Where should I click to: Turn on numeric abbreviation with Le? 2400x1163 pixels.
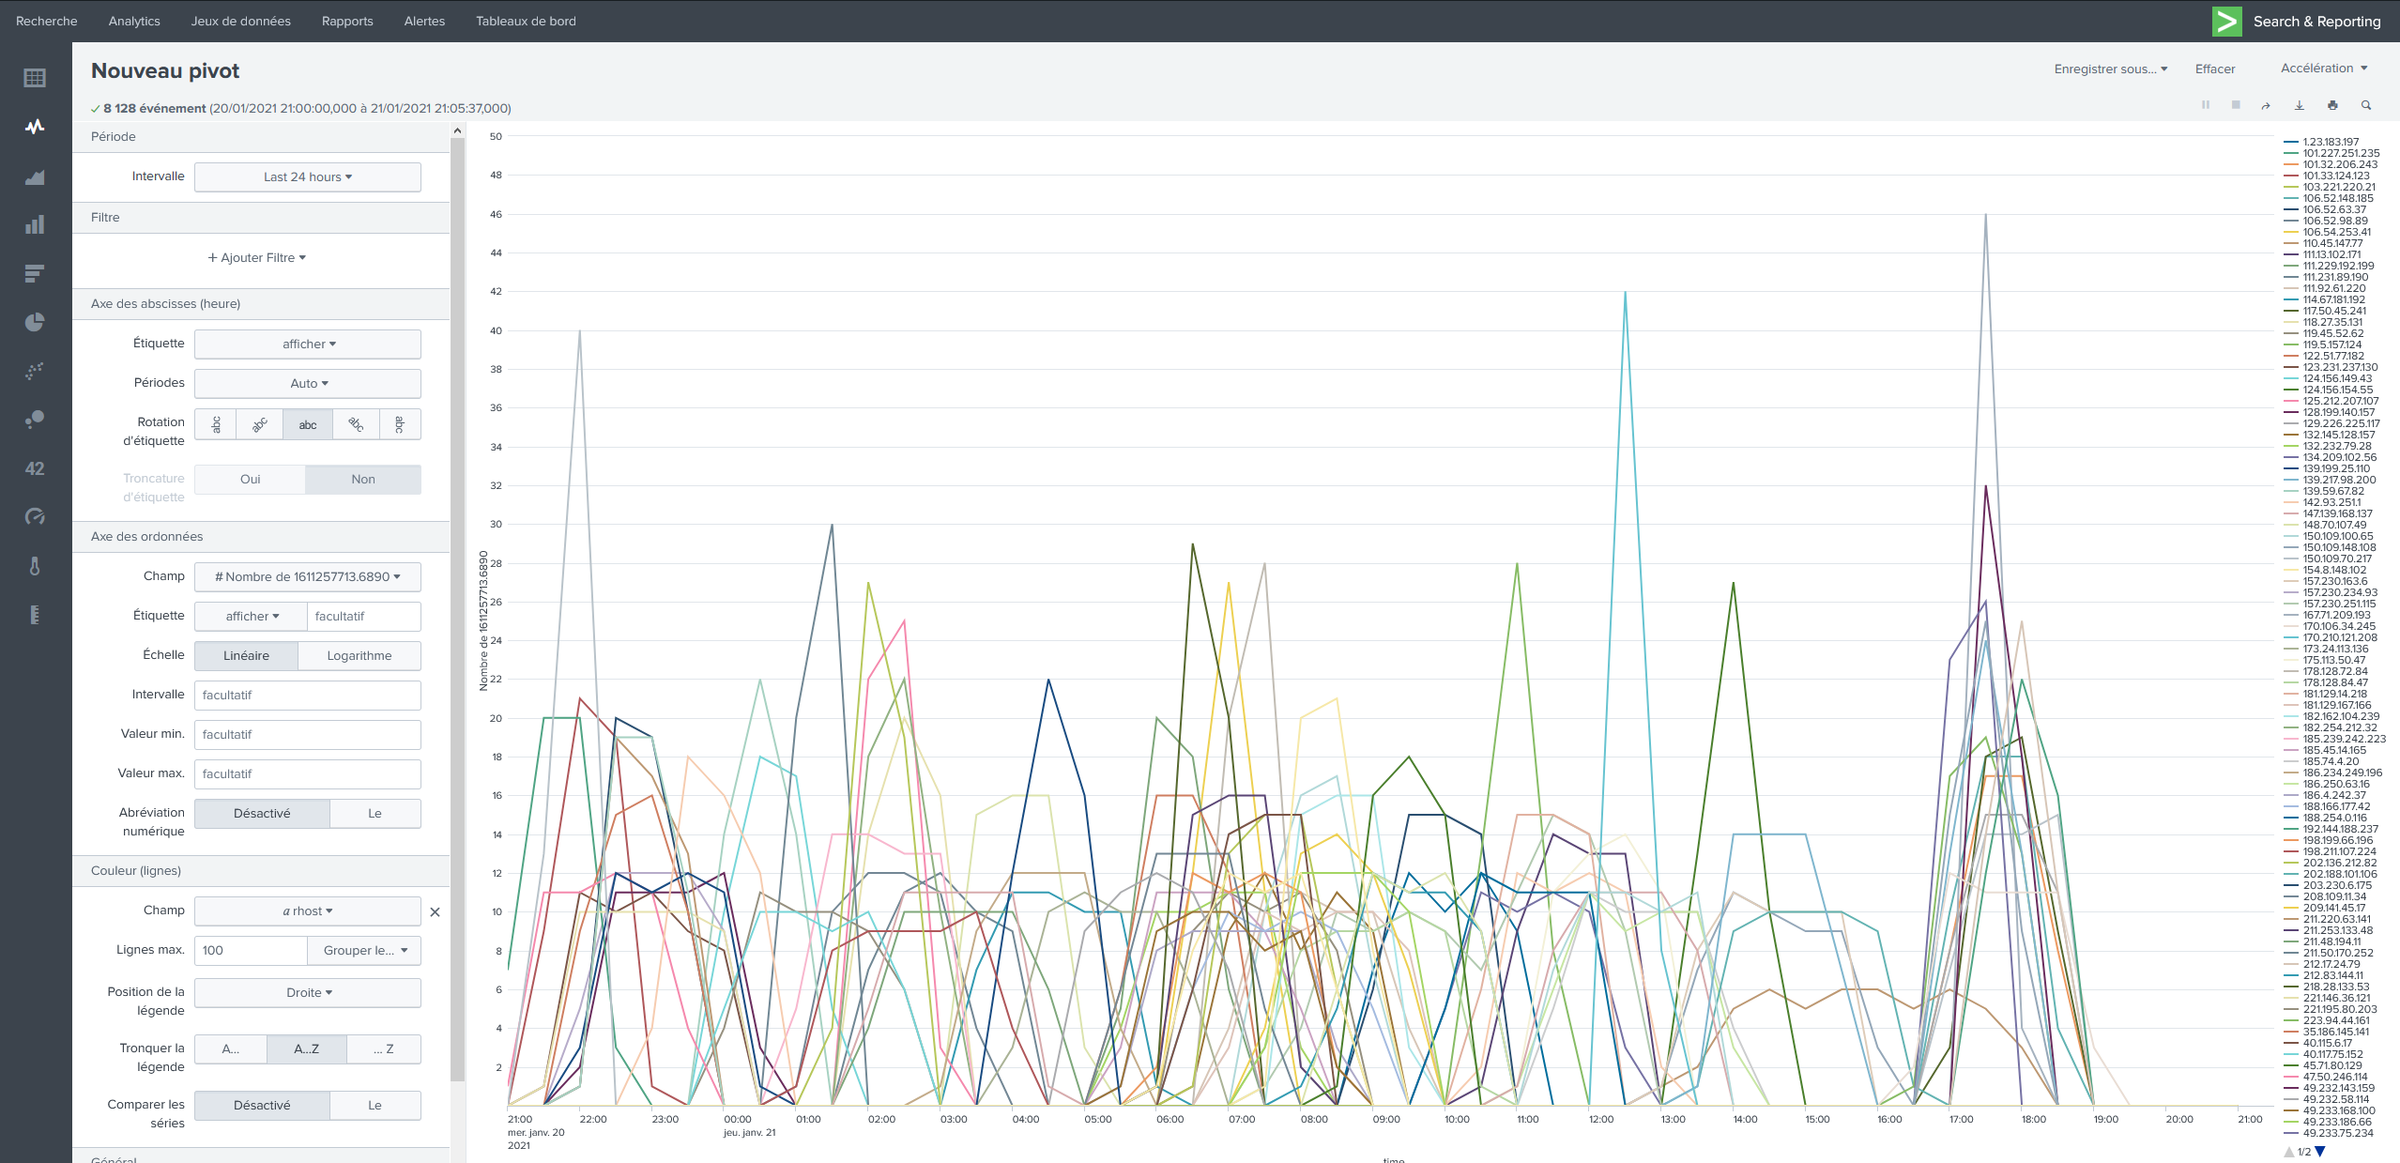[375, 813]
